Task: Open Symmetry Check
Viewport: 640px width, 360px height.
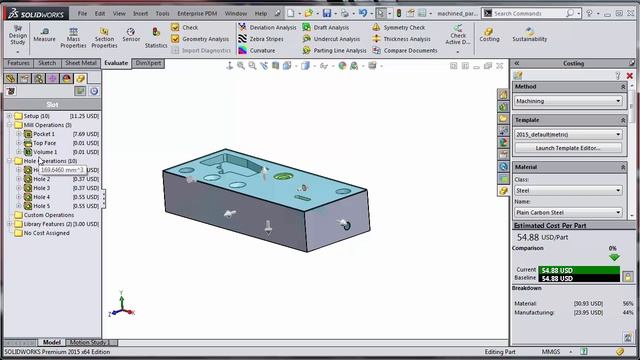Action: [399, 27]
